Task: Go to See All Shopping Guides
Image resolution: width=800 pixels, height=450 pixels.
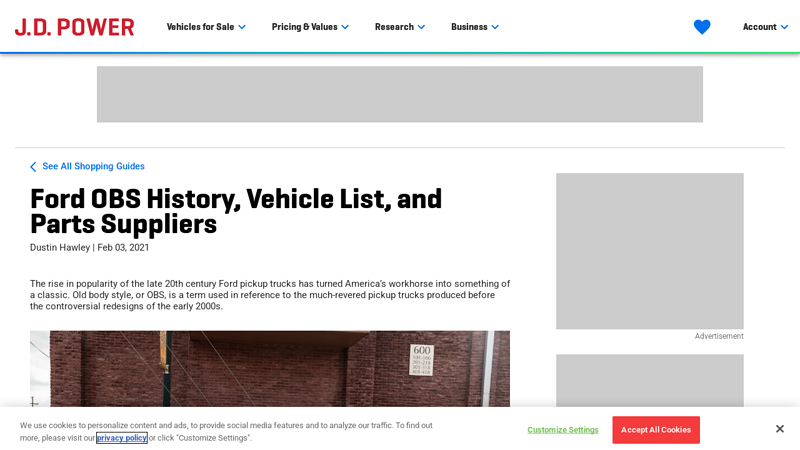Action: pyautogui.click(x=93, y=166)
